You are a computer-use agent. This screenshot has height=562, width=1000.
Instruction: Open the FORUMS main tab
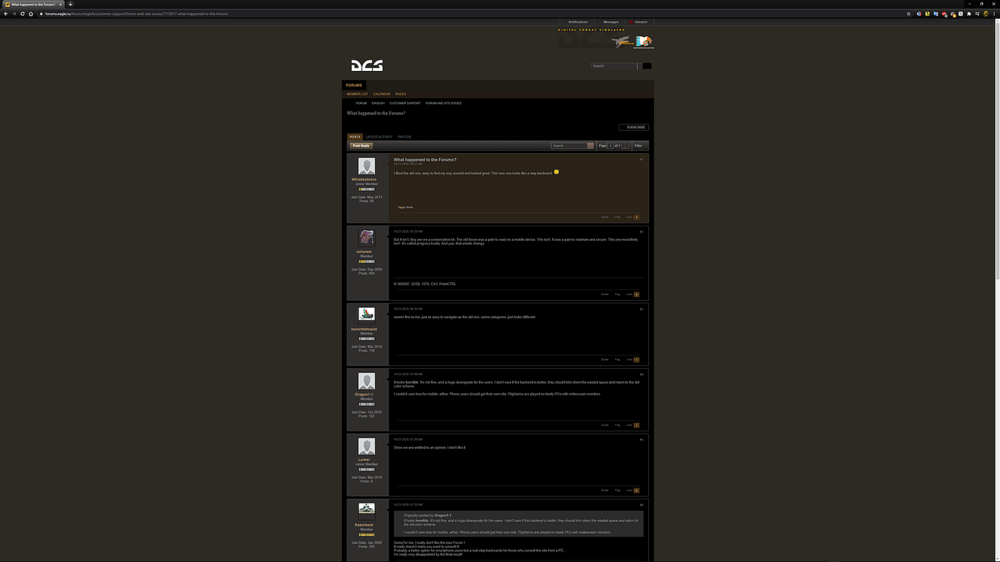354,85
